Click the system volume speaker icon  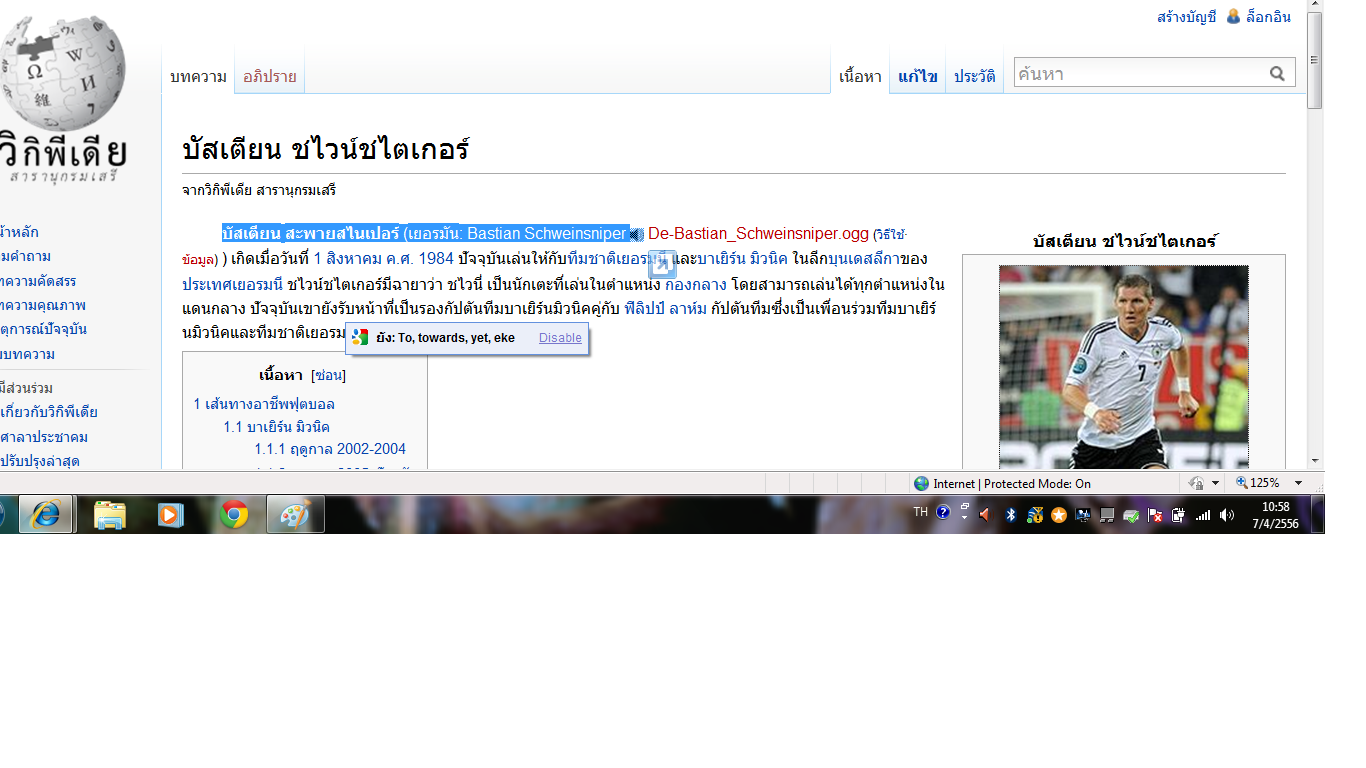tap(1227, 515)
